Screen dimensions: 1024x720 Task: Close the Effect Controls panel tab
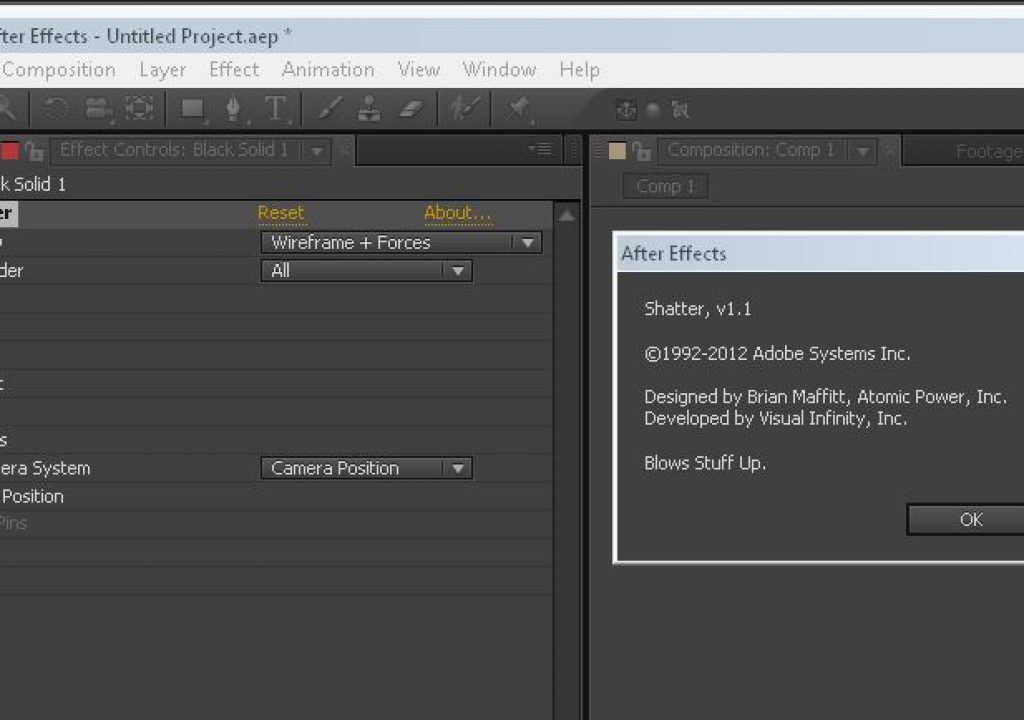(x=344, y=151)
